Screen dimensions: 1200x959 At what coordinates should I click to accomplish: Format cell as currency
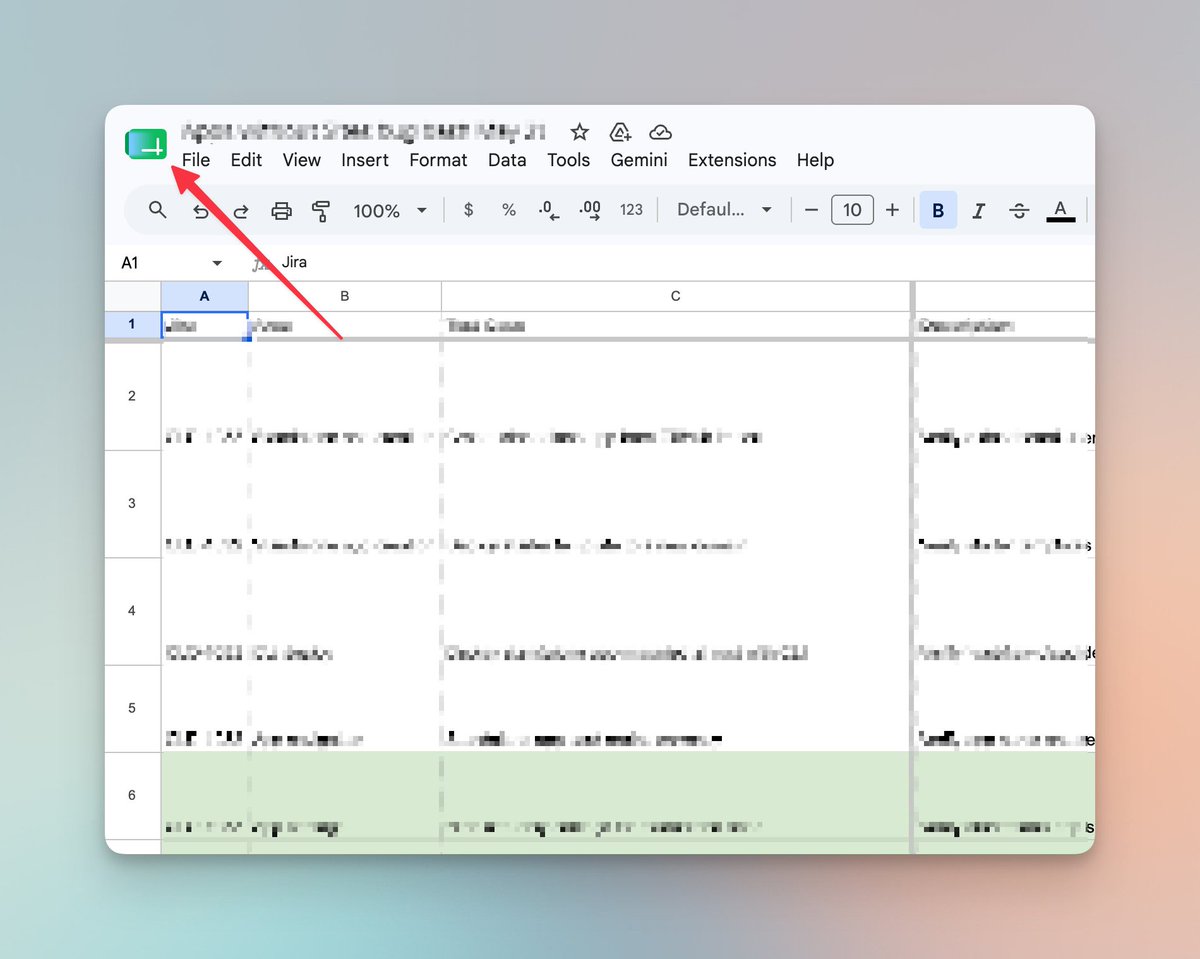click(469, 210)
